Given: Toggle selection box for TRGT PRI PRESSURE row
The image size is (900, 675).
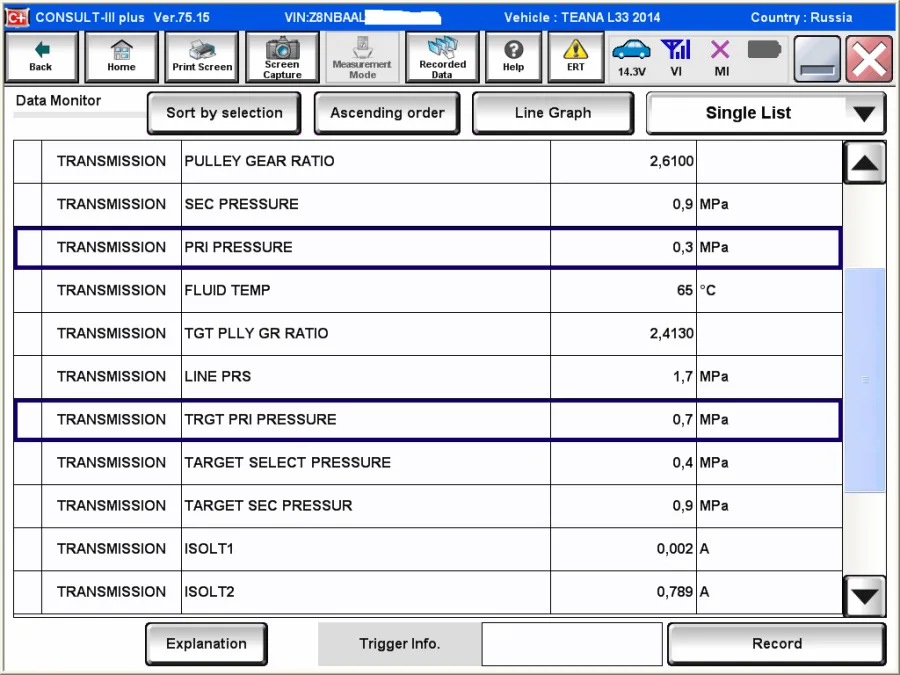Looking at the screenshot, I should coord(28,420).
